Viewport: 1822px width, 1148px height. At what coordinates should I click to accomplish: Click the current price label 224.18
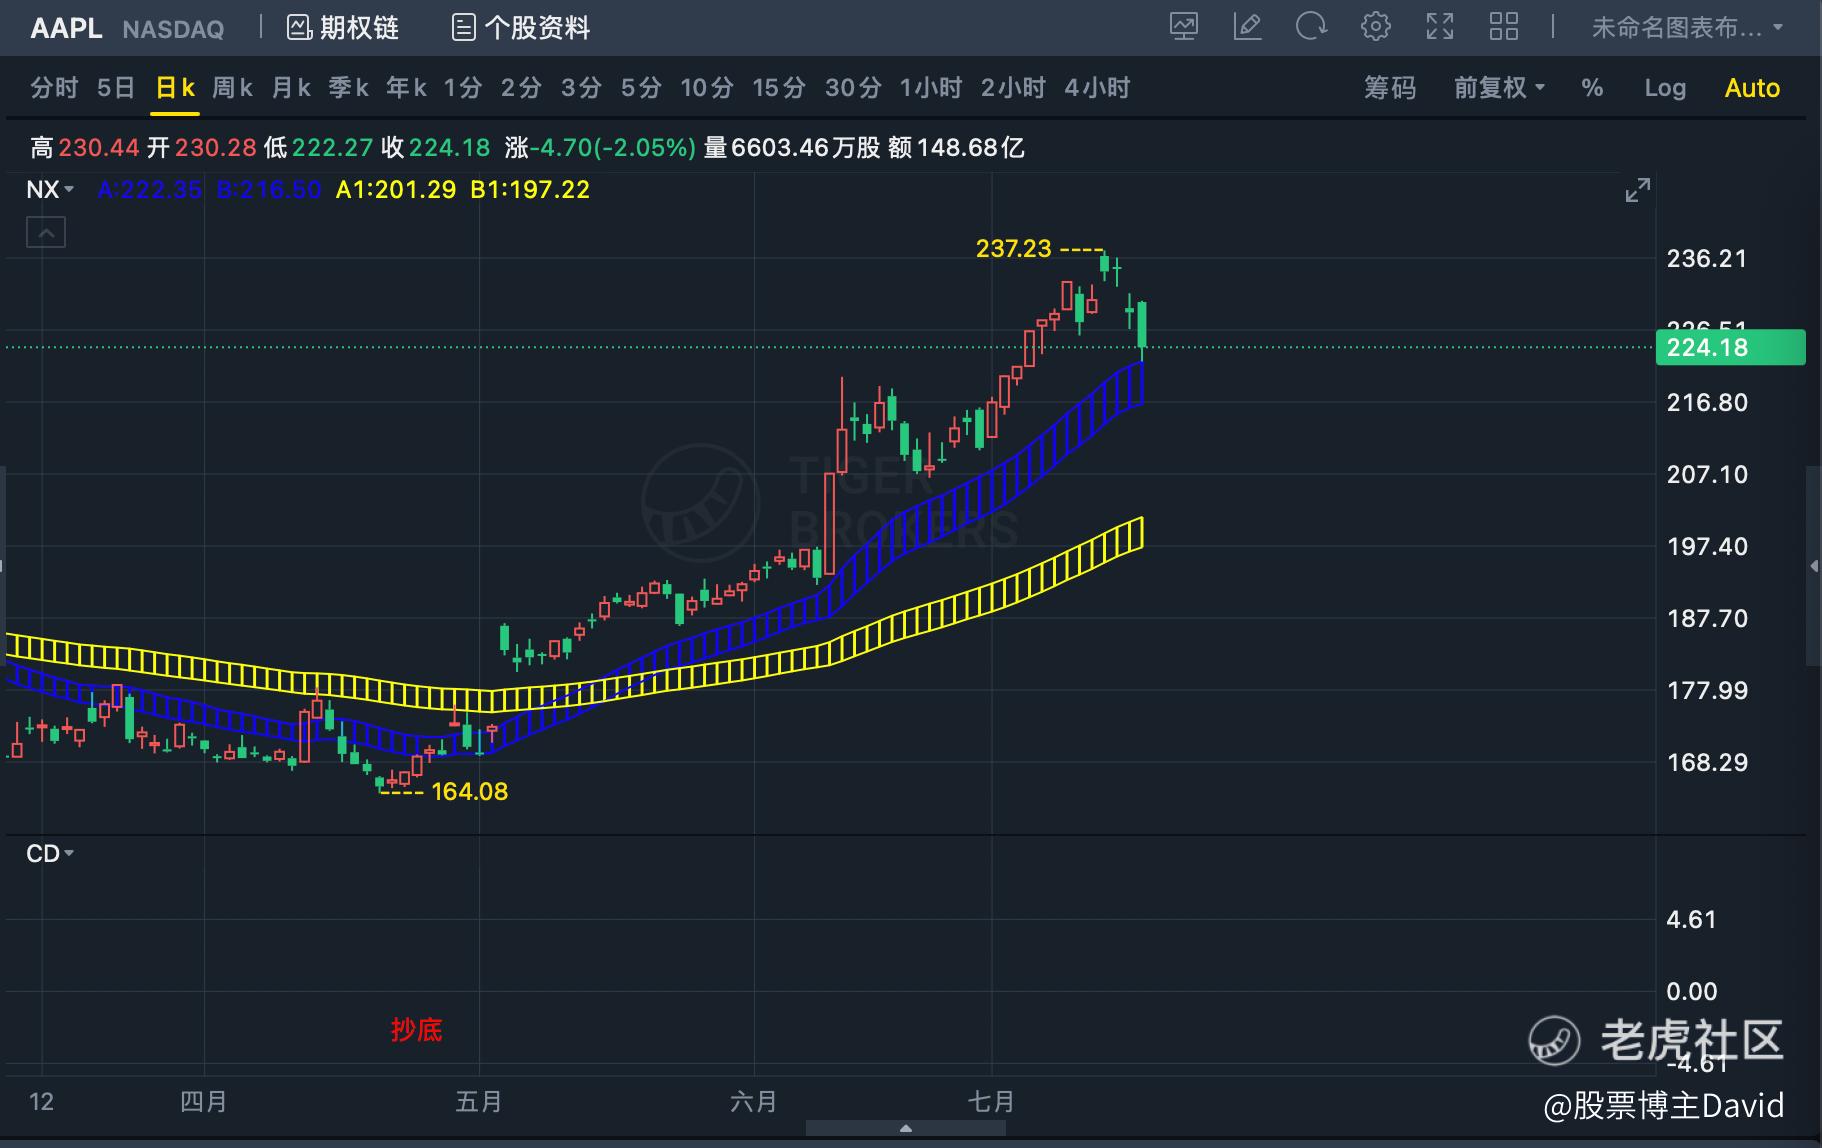1730,347
